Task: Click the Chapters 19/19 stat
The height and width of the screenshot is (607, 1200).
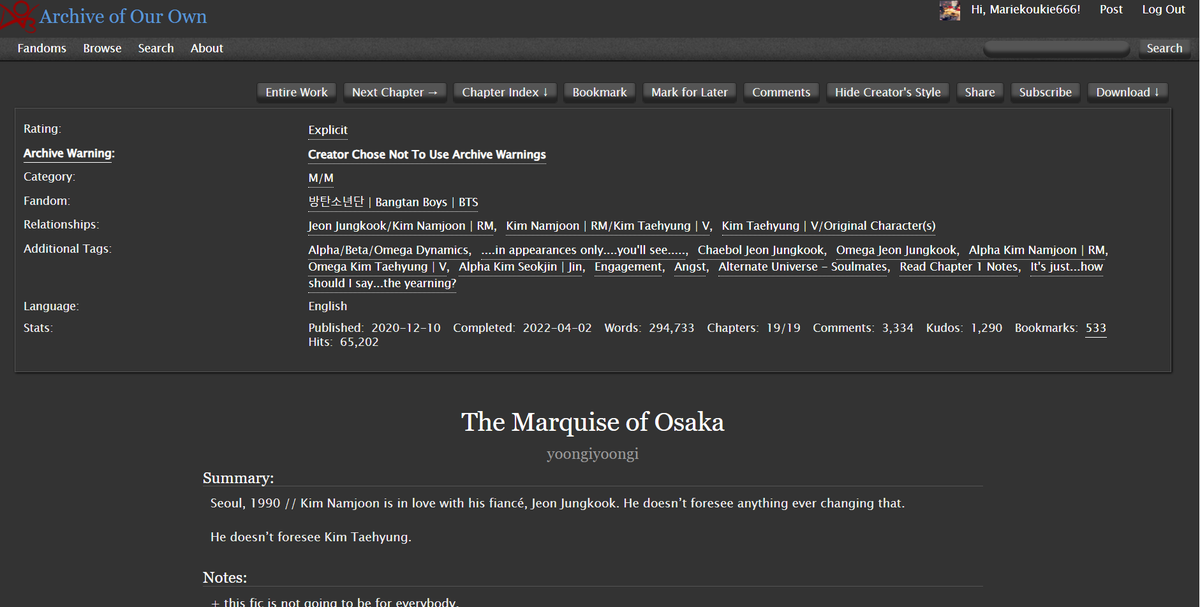Action: (754, 328)
